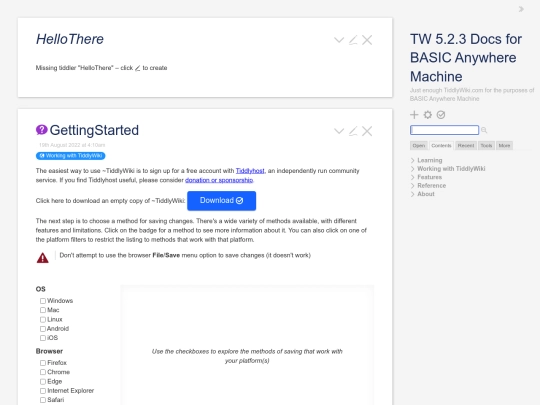Screen dimensions: 540x405
Task: Click the Working with TiddlyWiki tag pill
Action: coord(71,156)
